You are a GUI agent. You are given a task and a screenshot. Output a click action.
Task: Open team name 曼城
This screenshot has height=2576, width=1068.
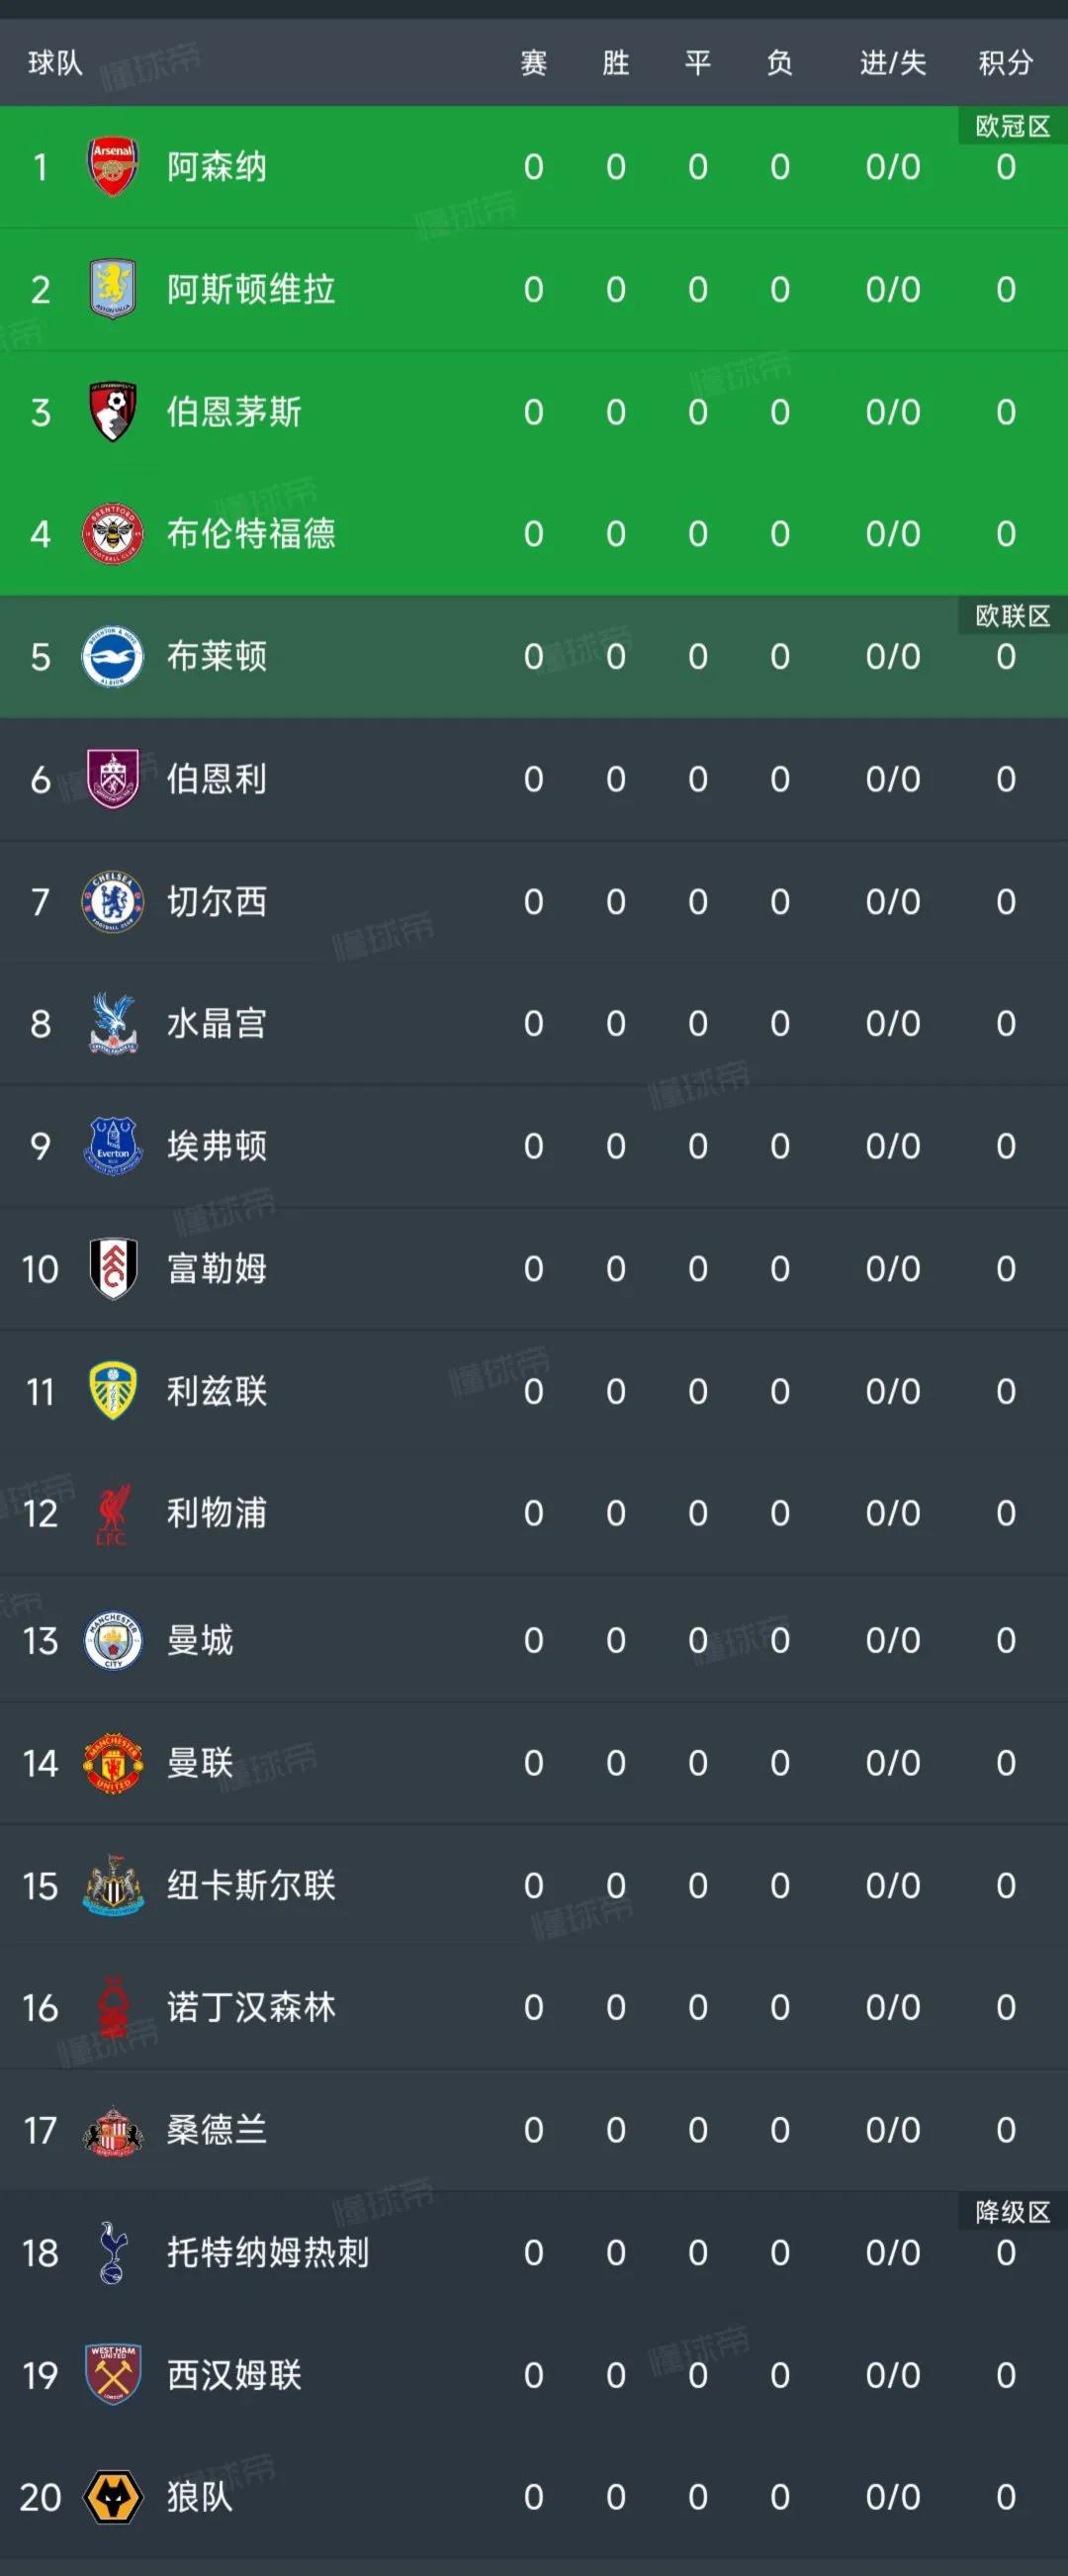[x=200, y=1640]
